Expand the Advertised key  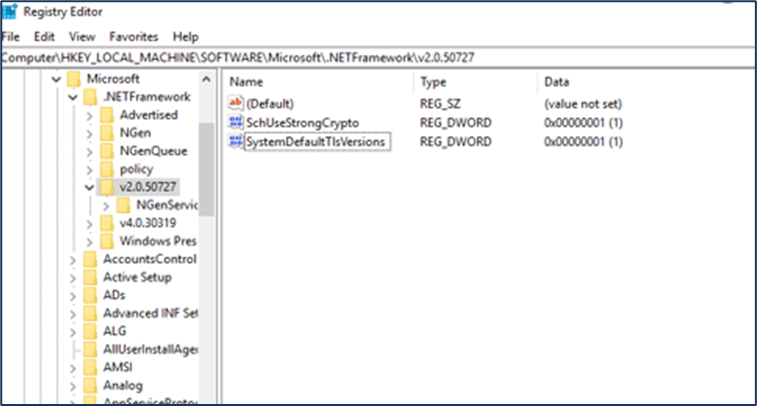click(x=89, y=115)
